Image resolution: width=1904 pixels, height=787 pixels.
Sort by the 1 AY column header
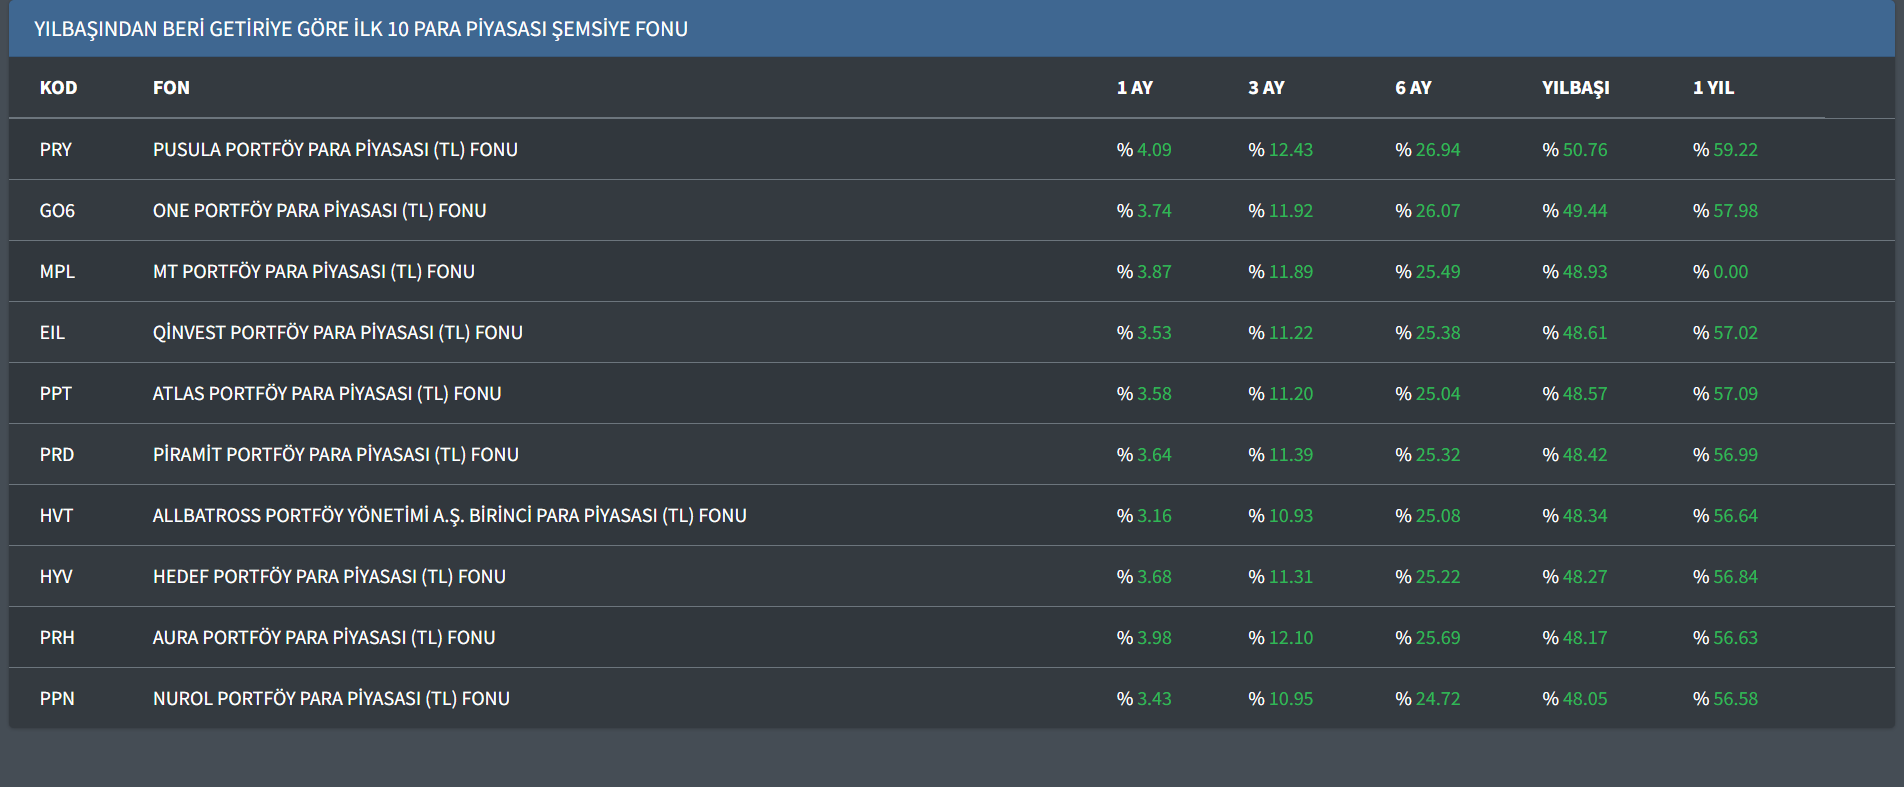(x=1134, y=88)
